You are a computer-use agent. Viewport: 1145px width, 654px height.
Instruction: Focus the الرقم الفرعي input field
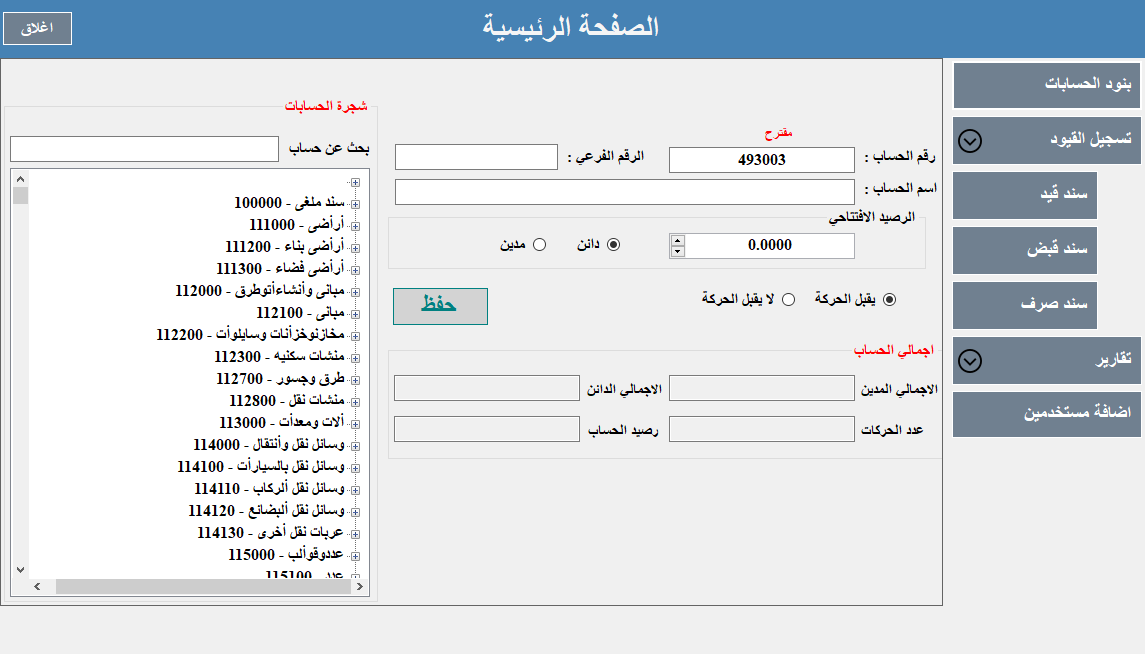(x=476, y=157)
